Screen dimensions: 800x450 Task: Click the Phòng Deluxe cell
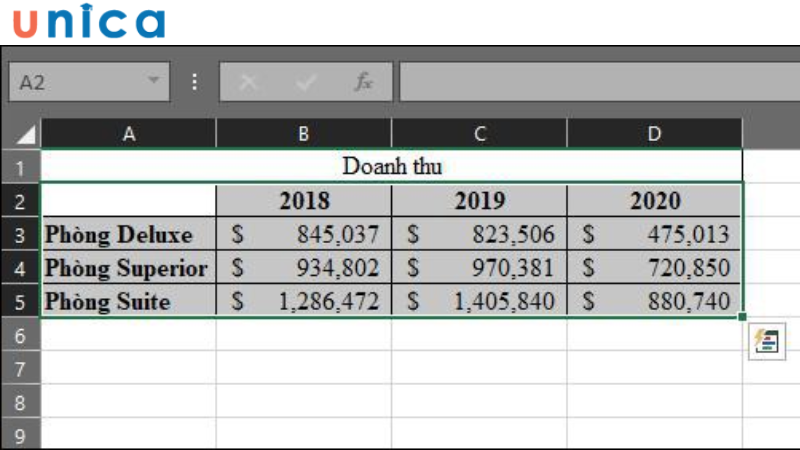tap(129, 234)
